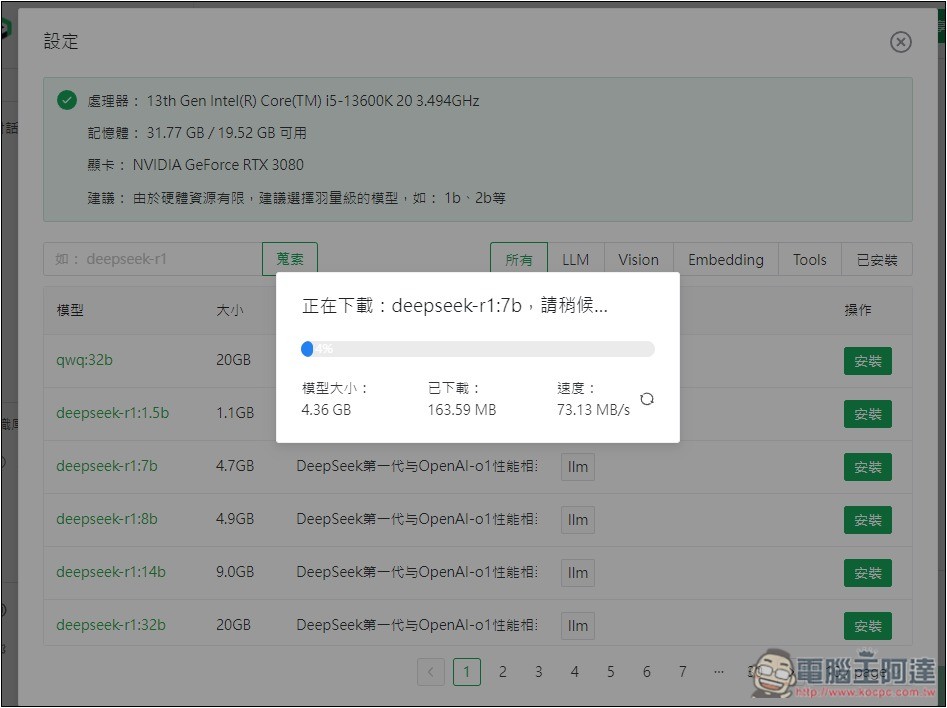Viewport: 947px width, 708px height.
Task: Select pagination page 1
Action: pyautogui.click(x=467, y=672)
